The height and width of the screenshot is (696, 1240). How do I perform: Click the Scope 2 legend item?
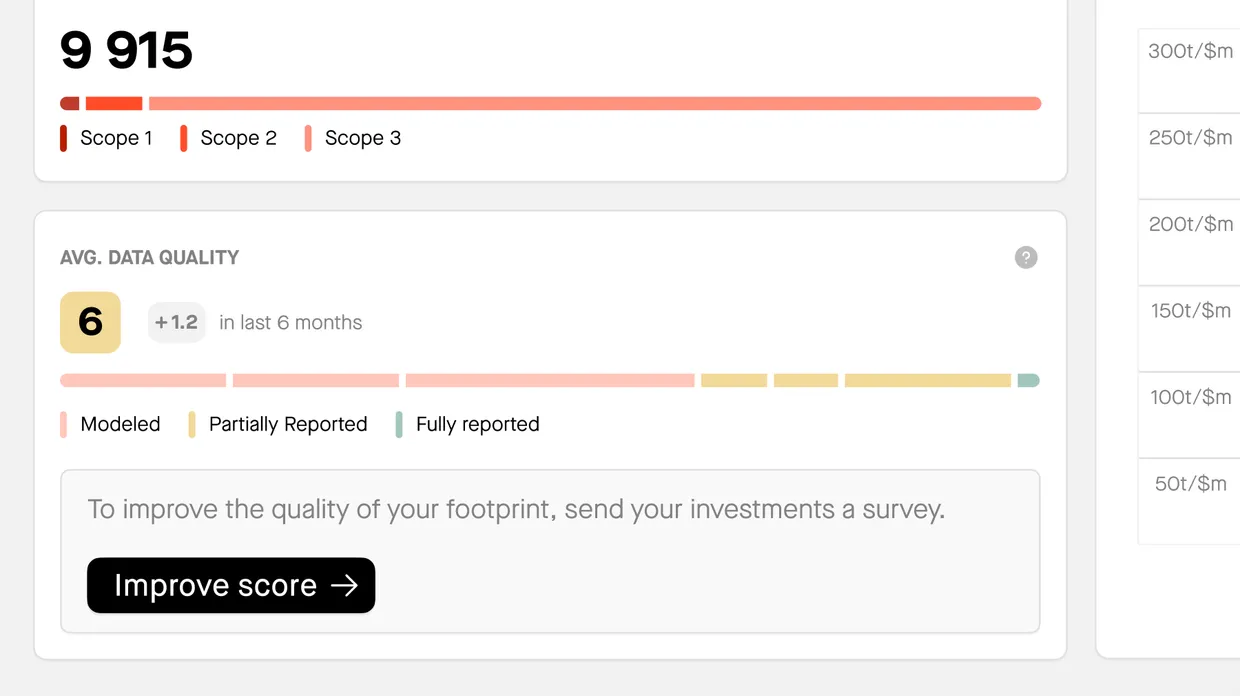coord(229,138)
